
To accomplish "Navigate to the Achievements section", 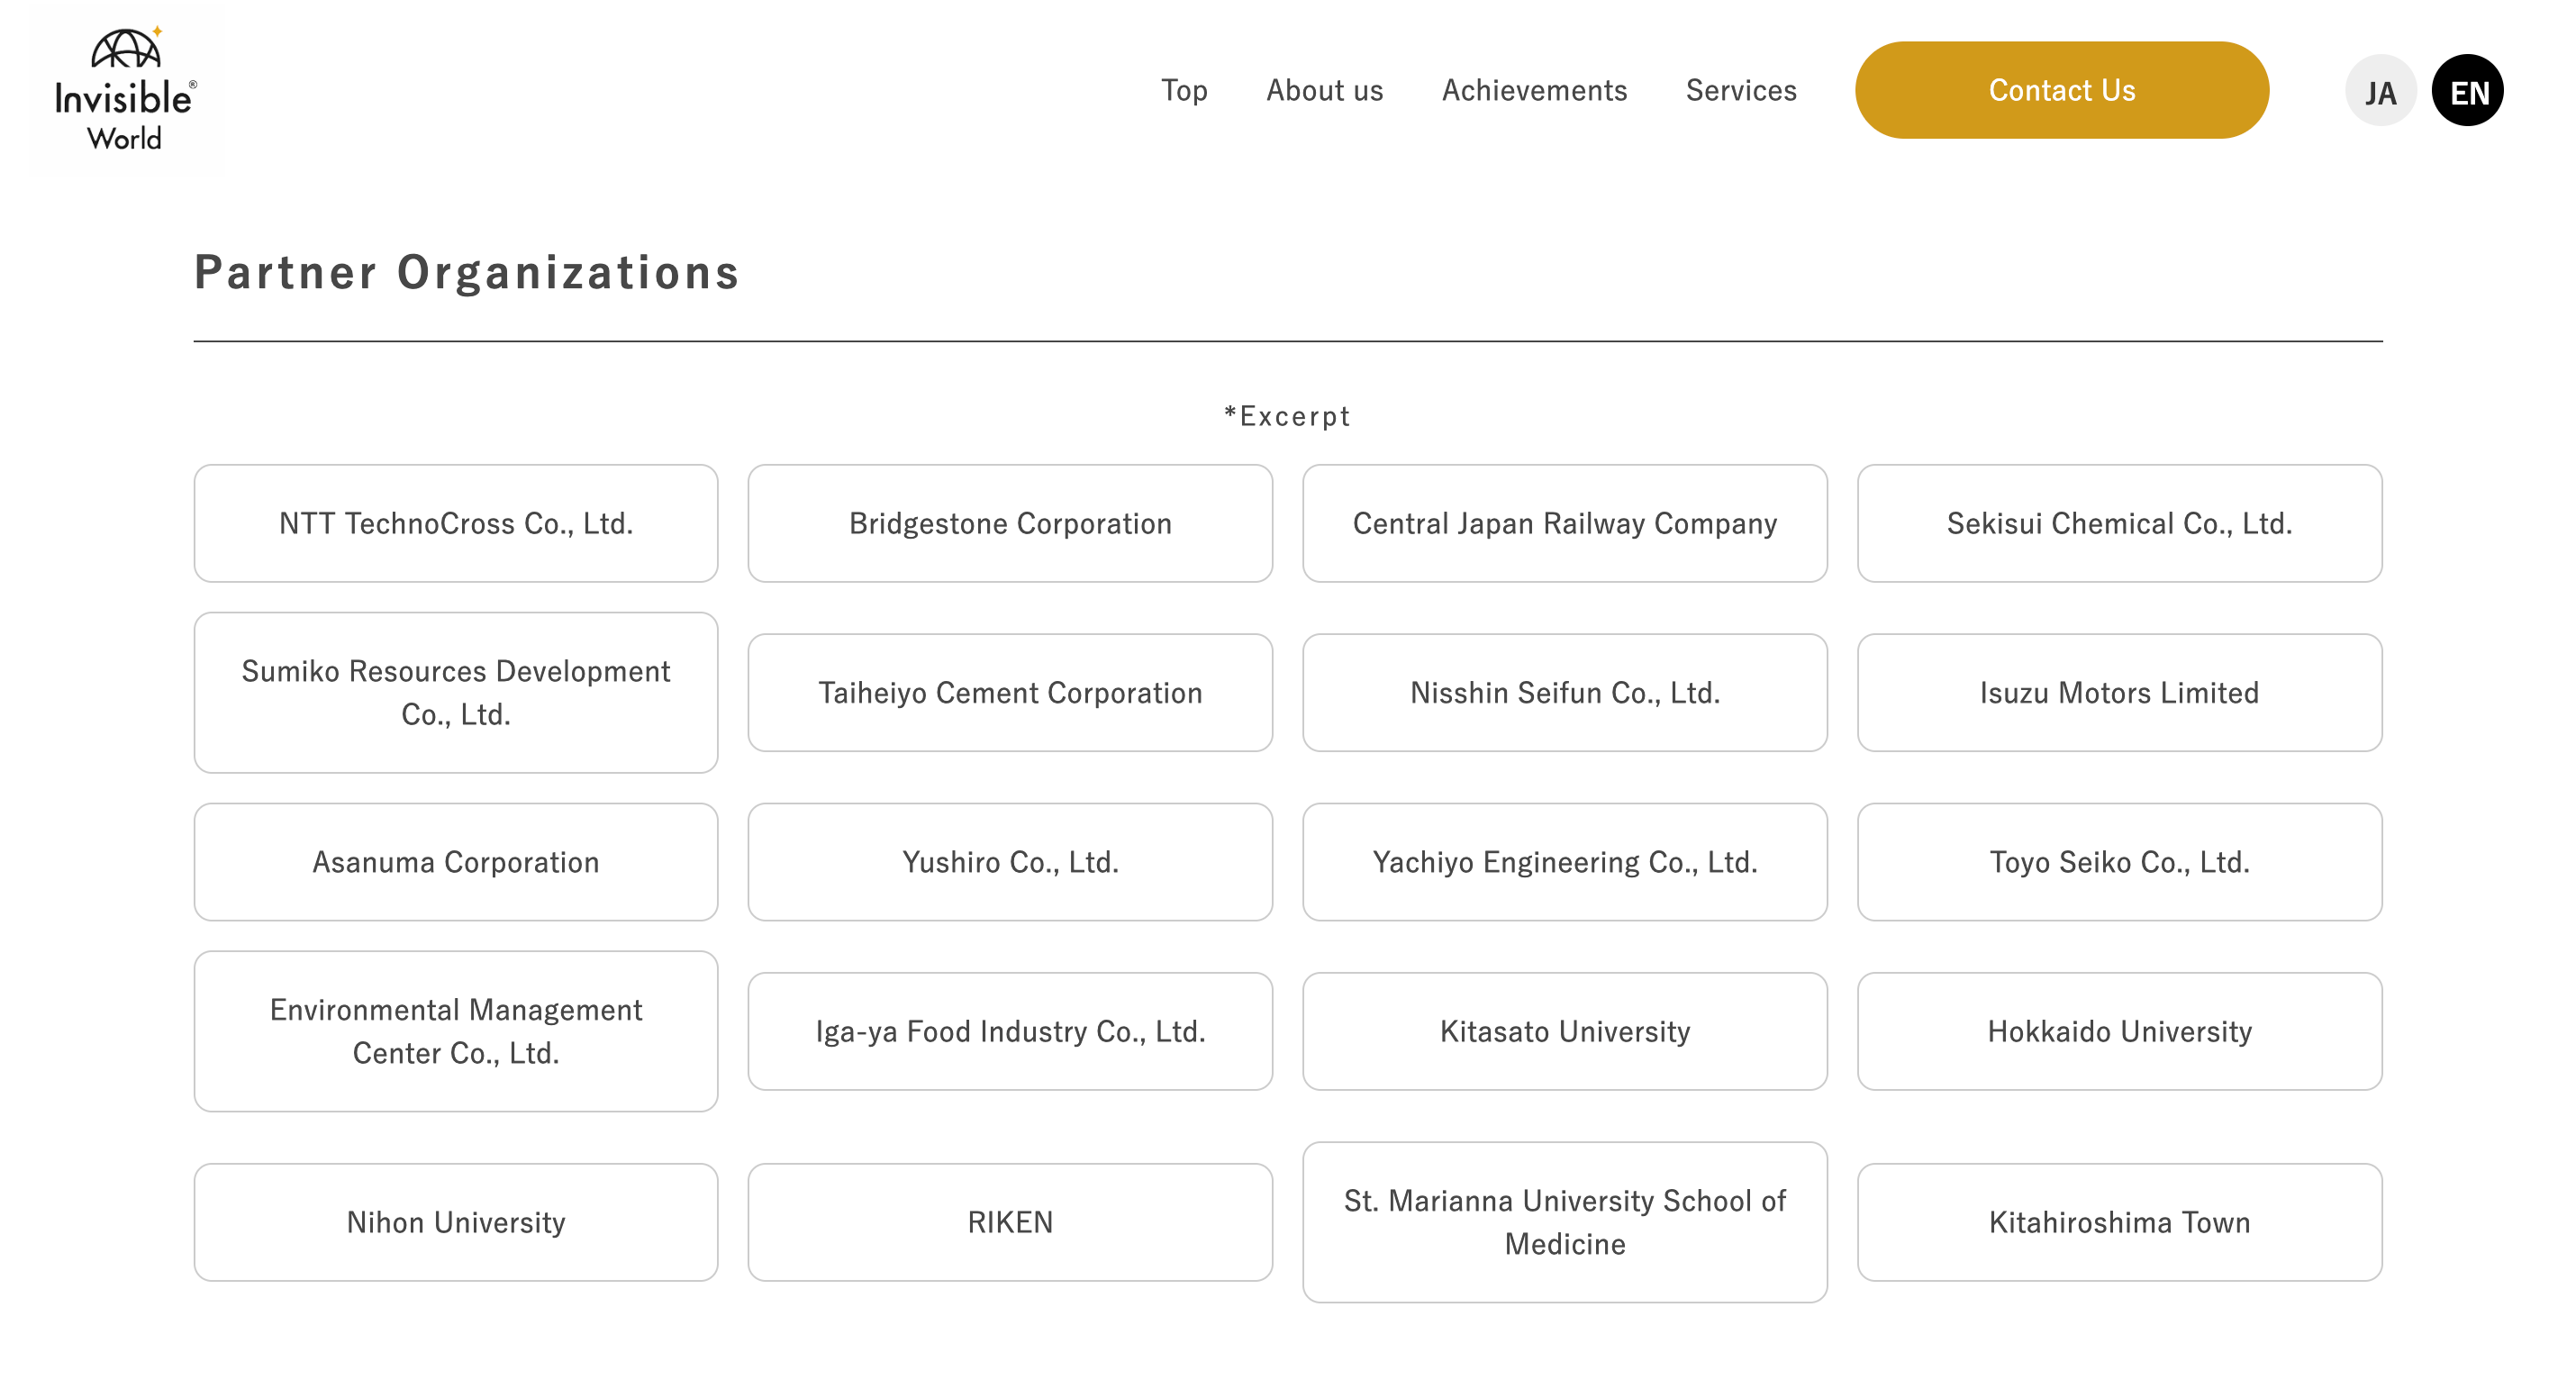I will point(1534,90).
